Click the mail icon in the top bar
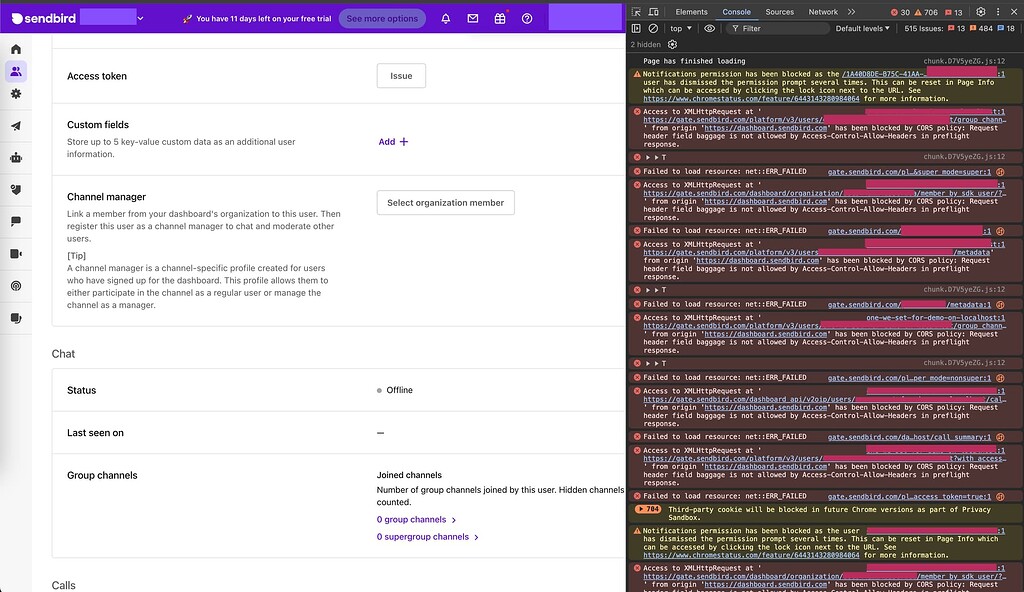 [x=472, y=18]
